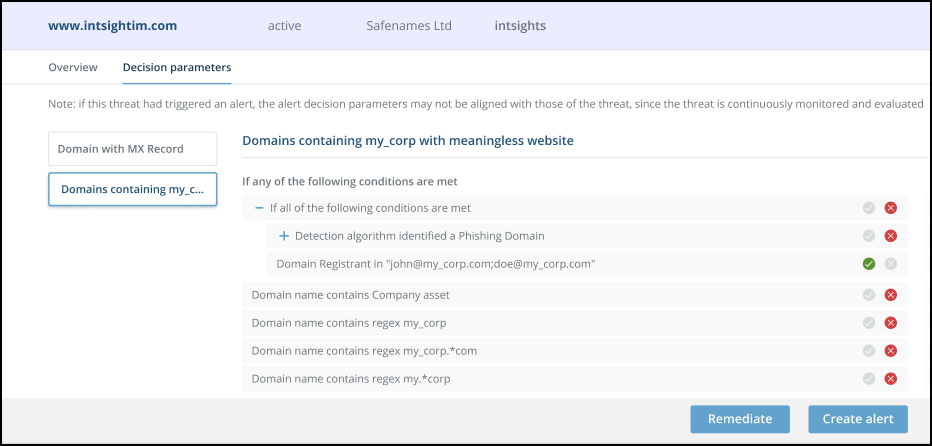932x446 pixels.
Task: Click red X icon on Phishing Domain row
Action: click(891, 236)
